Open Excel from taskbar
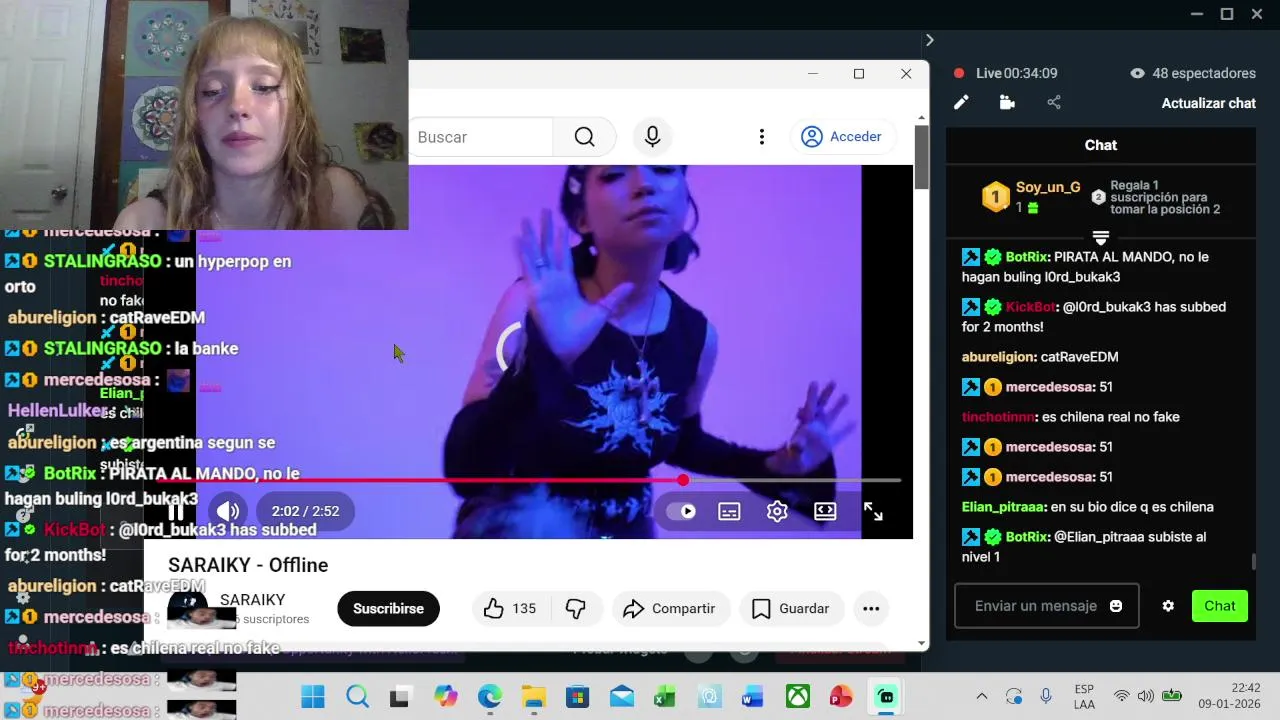1280x720 pixels. [665, 696]
